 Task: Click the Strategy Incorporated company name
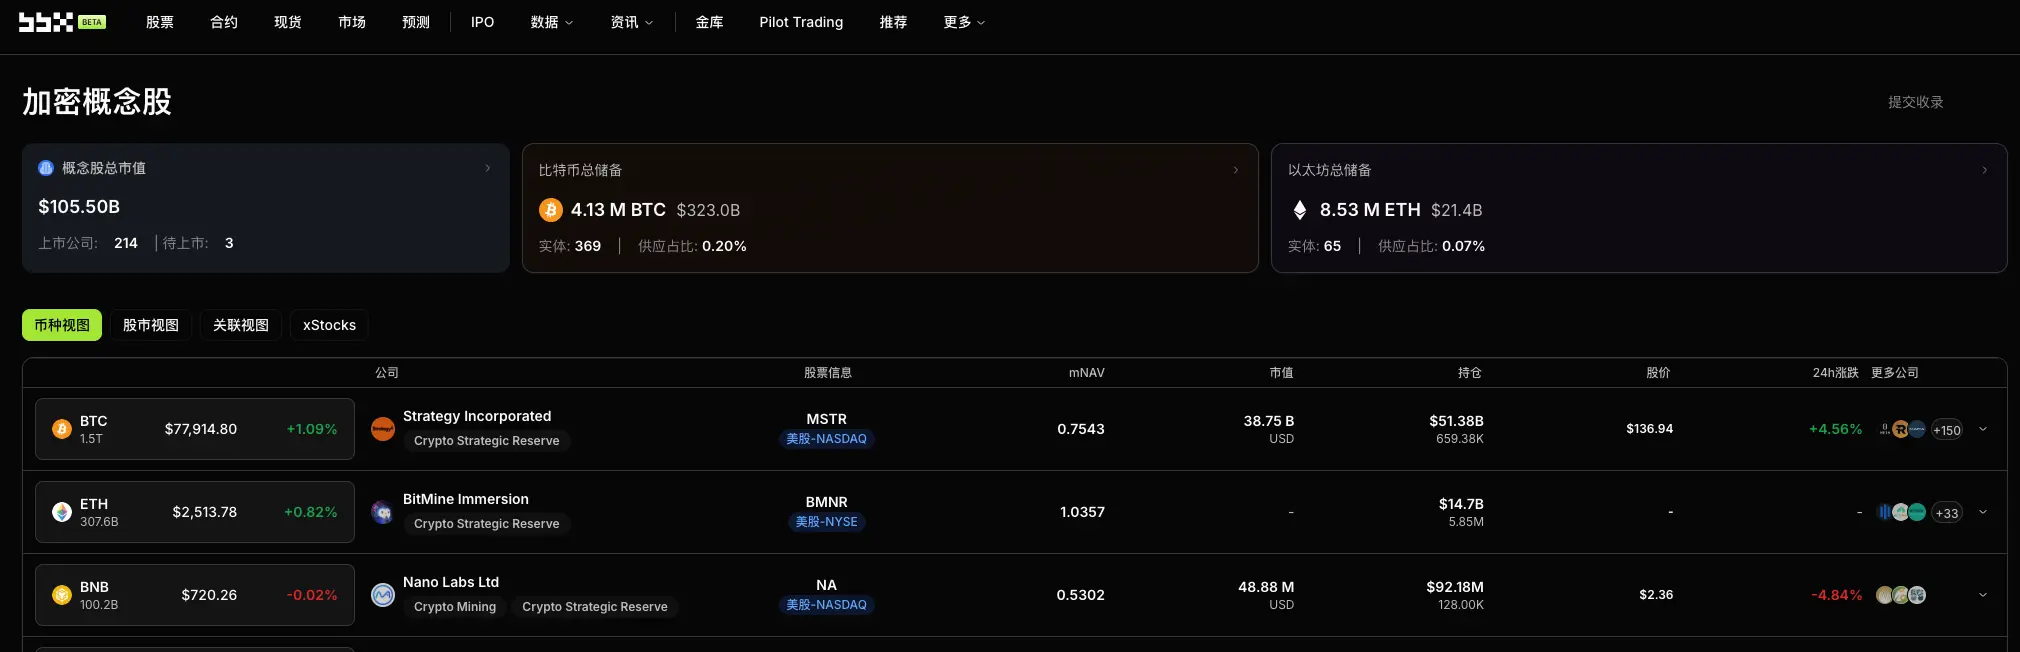pos(477,416)
